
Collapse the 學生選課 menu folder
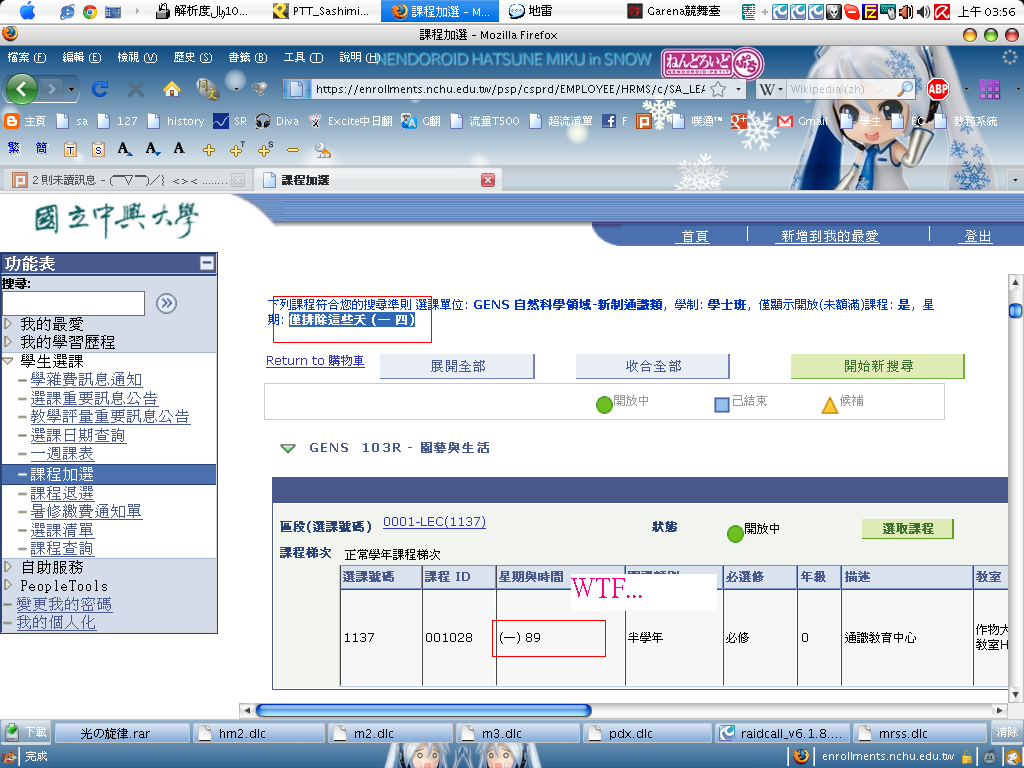(9, 361)
